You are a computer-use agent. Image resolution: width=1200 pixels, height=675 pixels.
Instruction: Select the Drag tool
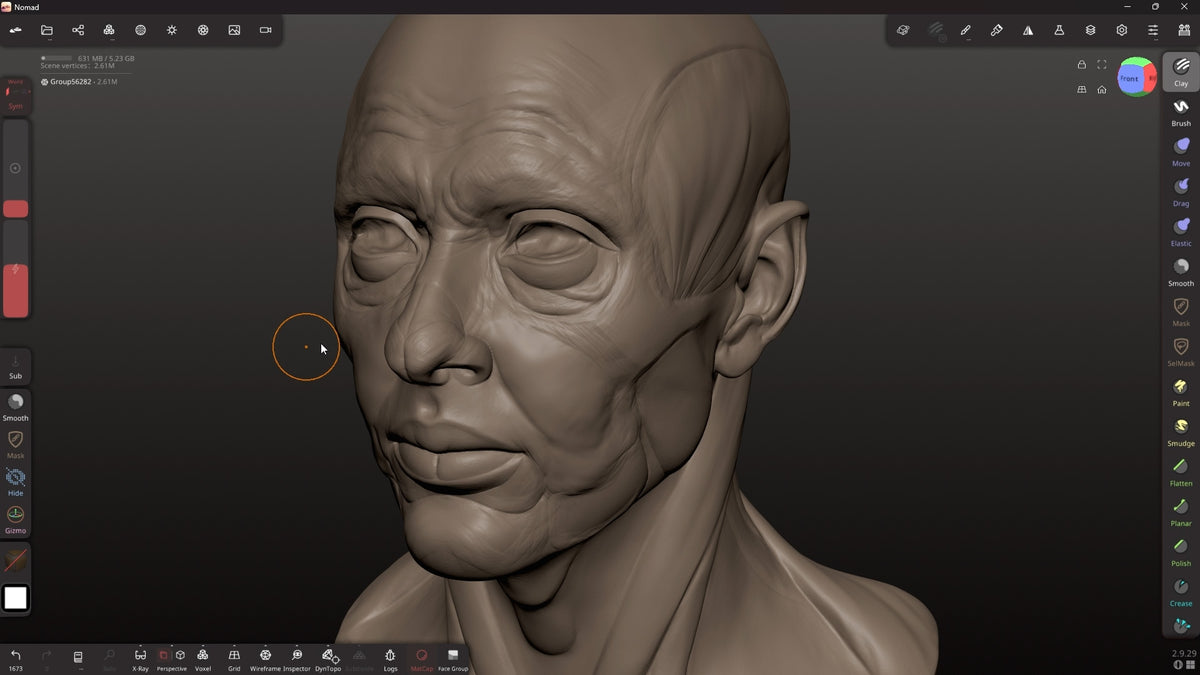[1181, 191]
